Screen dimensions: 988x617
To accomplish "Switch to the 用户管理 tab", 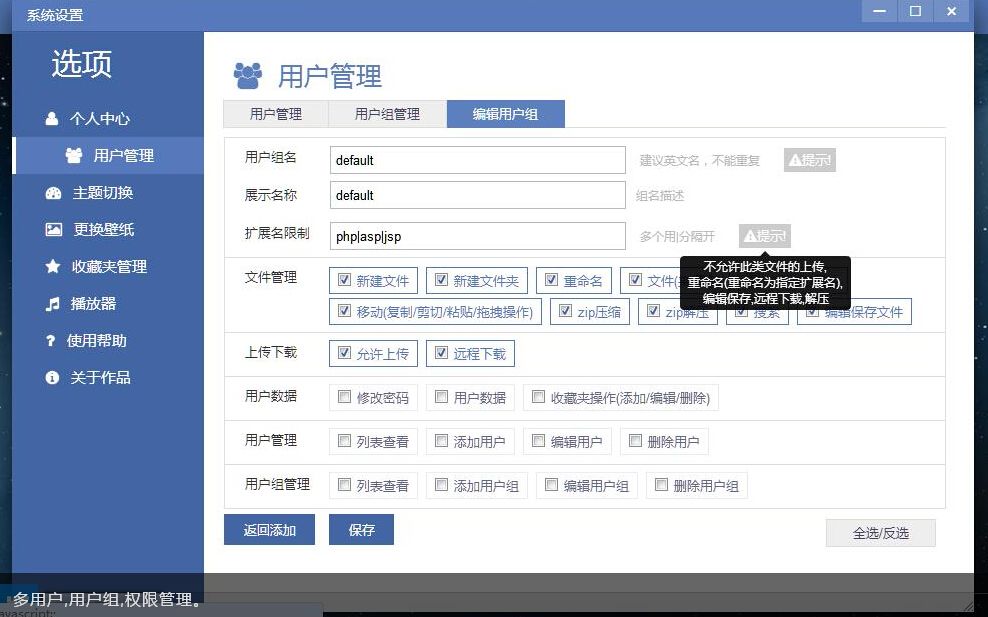I will tap(276, 113).
